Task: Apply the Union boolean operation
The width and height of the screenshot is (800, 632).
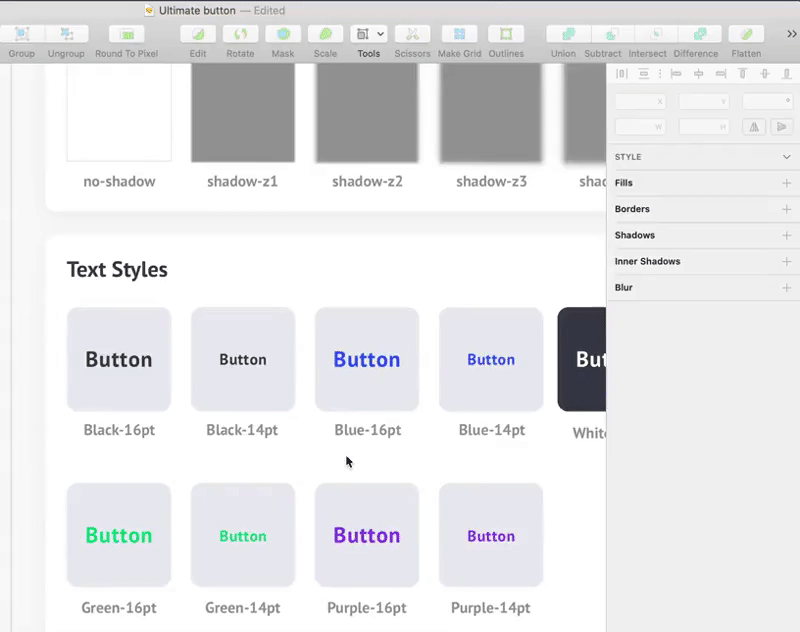Action: 568,34
